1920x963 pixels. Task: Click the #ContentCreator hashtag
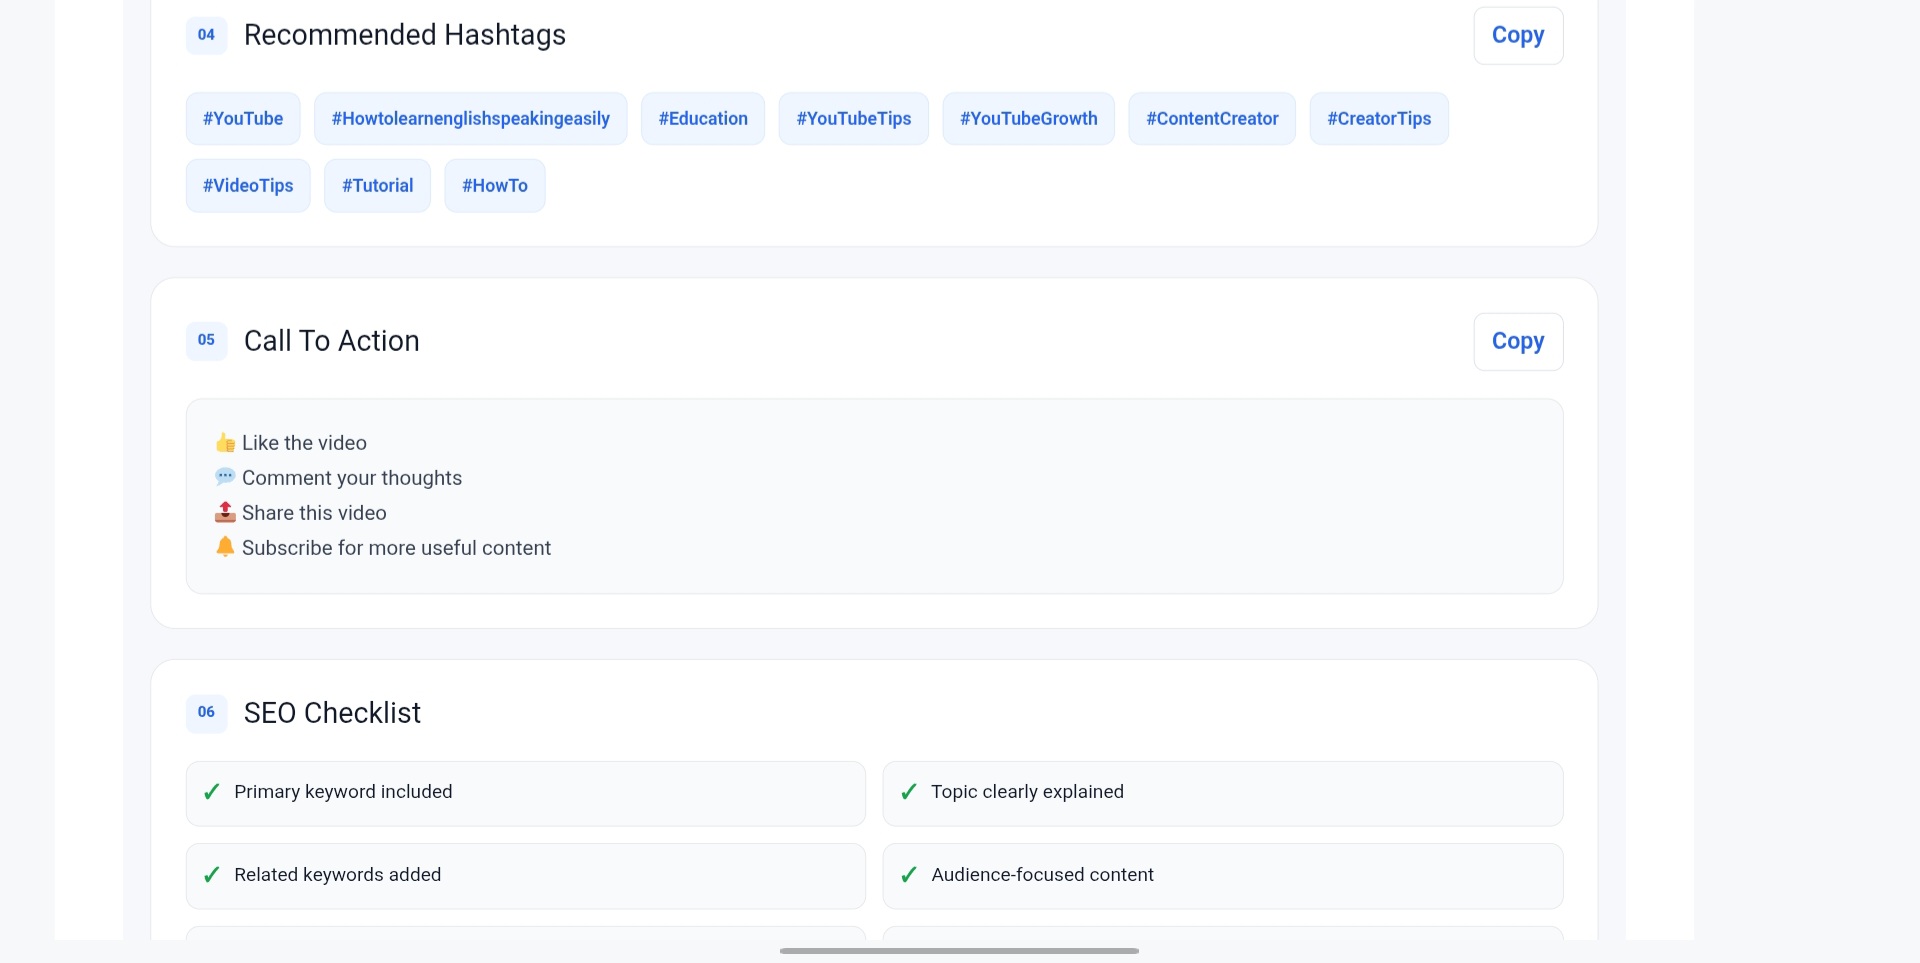click(1212, 119)
